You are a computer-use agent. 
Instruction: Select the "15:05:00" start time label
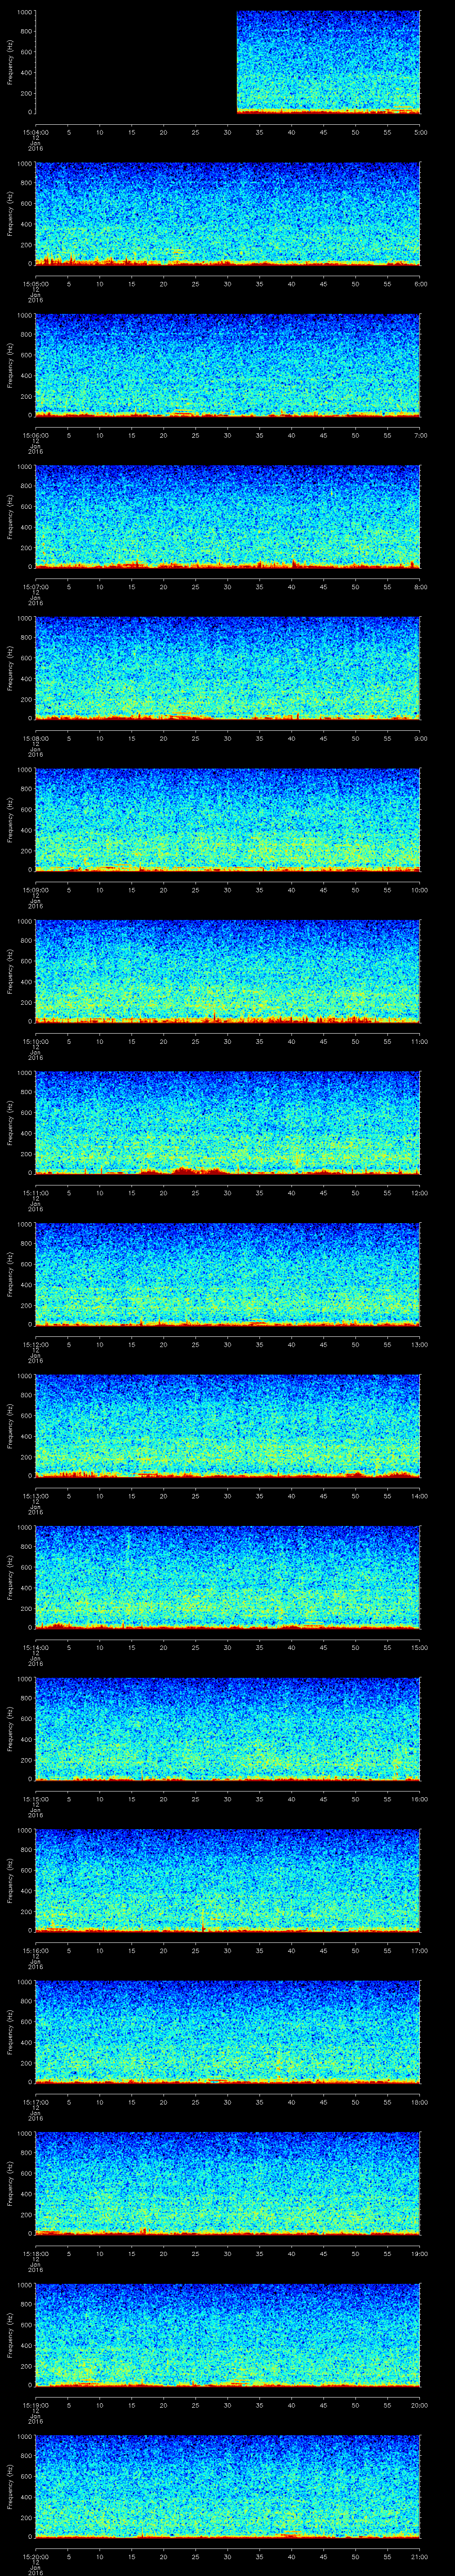coord(35,284)
